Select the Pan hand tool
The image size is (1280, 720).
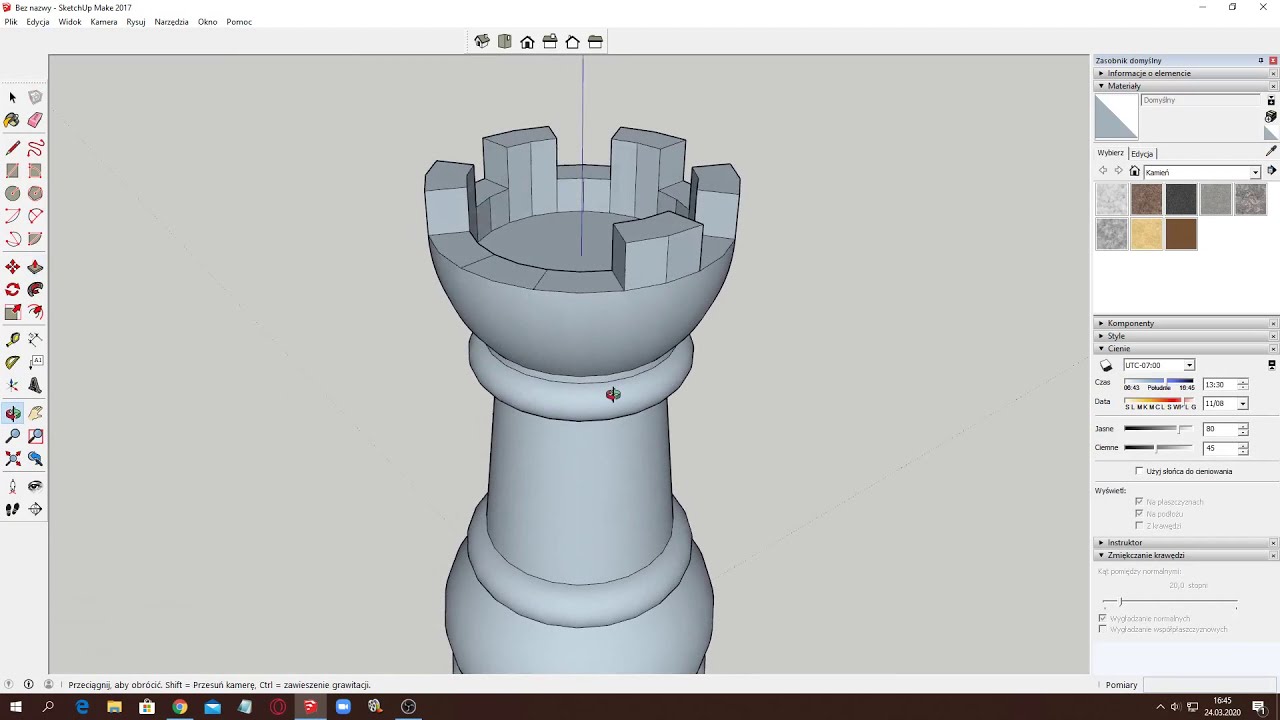(x=35, y=413)
